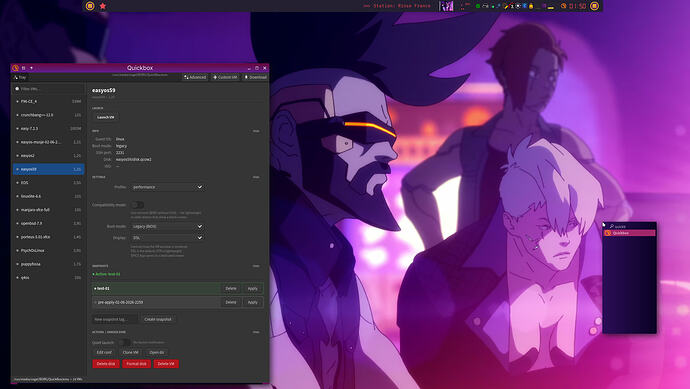Click the album art thumbnail in top panel
Screen dimensions: 690x389
[446, 6]
